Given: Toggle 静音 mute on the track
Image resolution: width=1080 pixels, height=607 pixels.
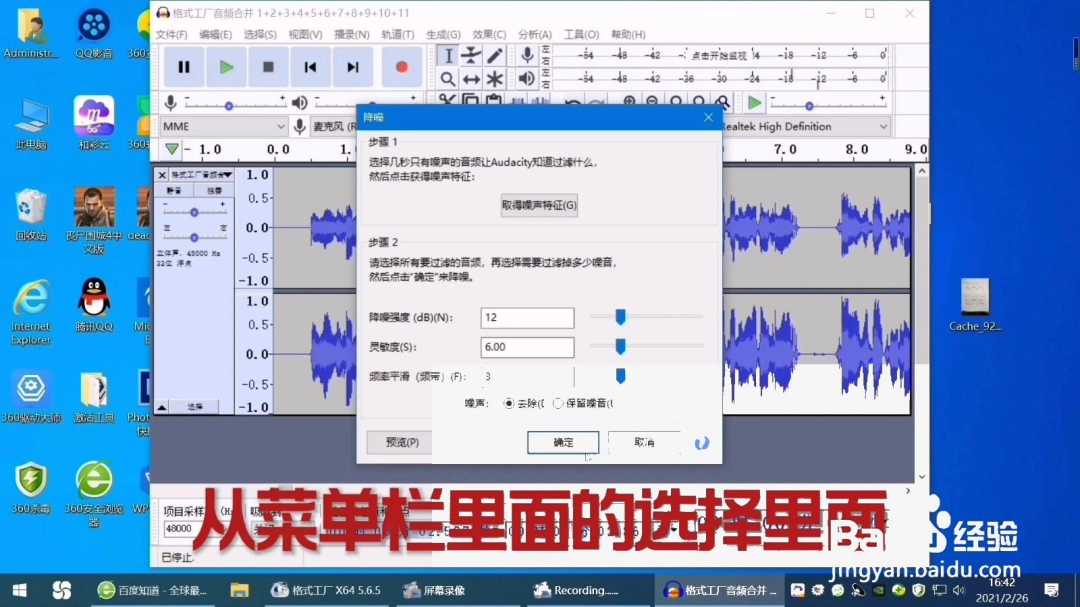Looking at the screenshot, I should [x=174, y=190].
